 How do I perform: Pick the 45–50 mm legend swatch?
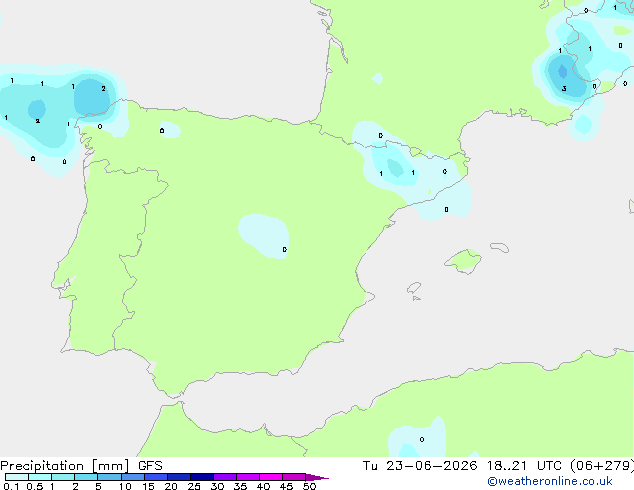[x=294, y=477]
